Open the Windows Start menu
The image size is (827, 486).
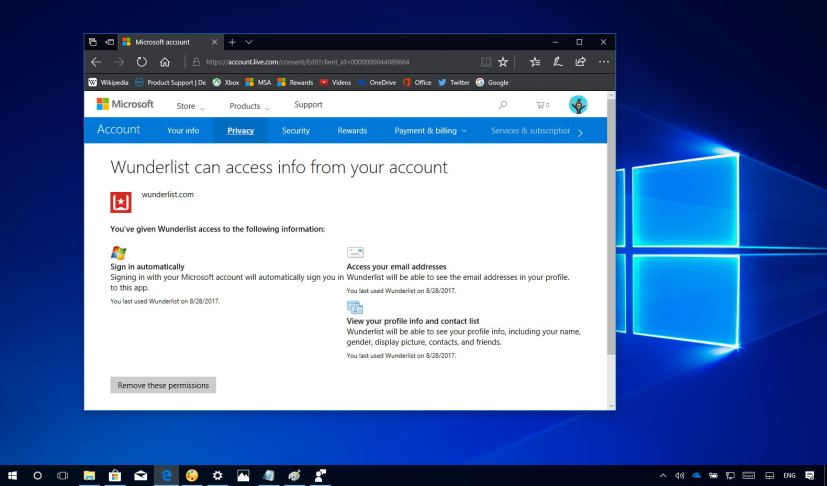tap(12, 475)
